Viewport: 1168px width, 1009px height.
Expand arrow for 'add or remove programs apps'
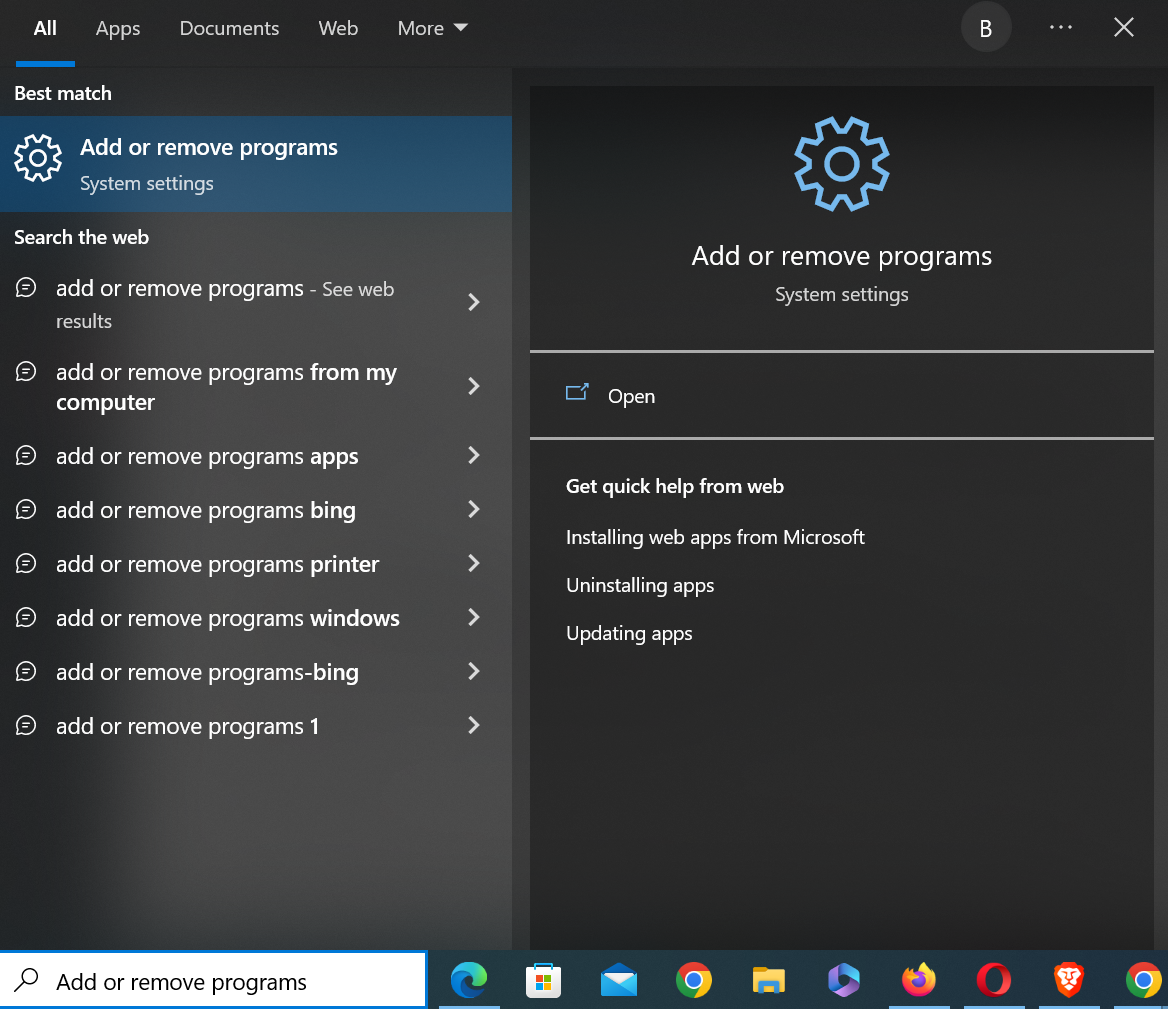(x=474, y=455)
